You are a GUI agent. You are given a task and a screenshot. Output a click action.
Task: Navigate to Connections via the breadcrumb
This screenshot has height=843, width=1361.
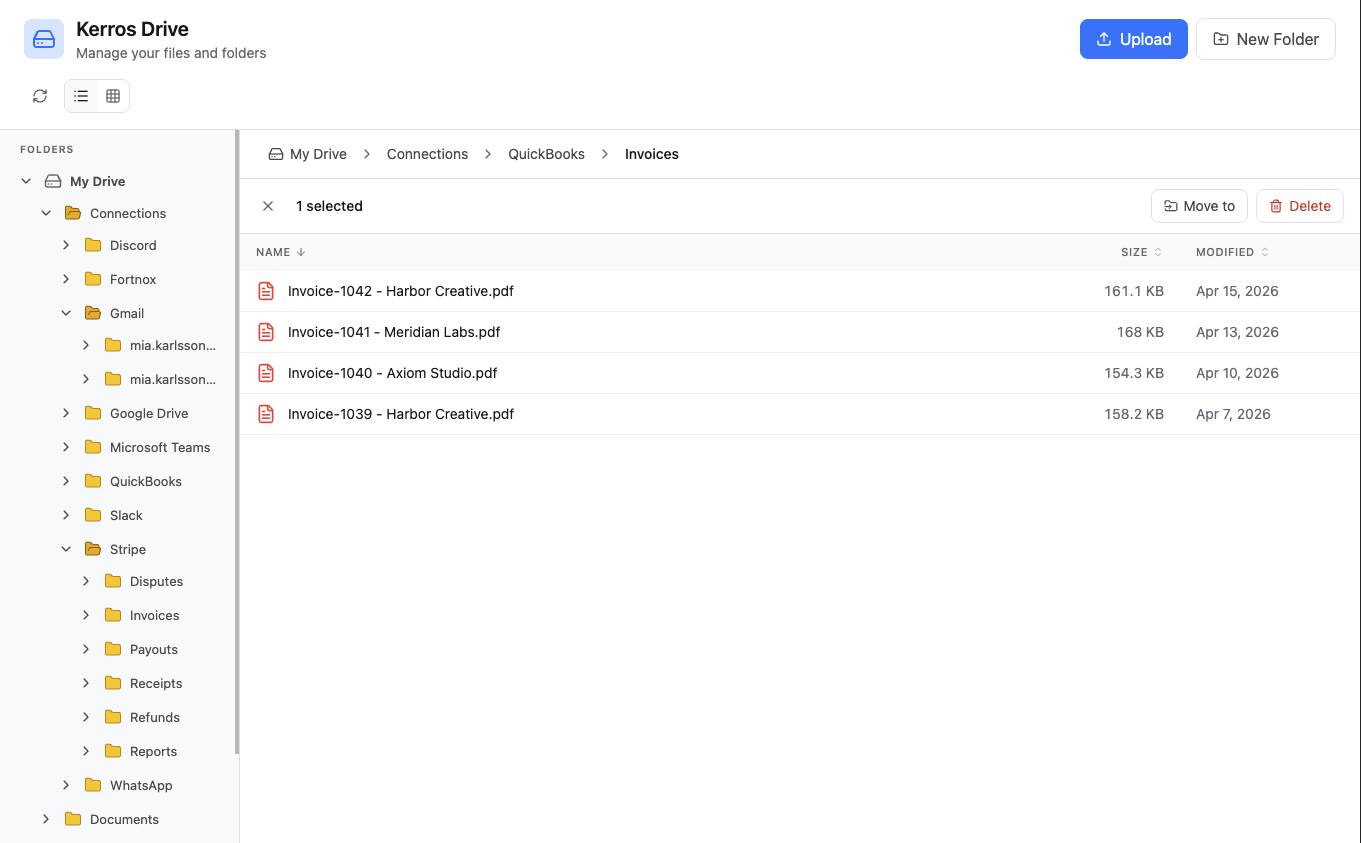point(427,153)
